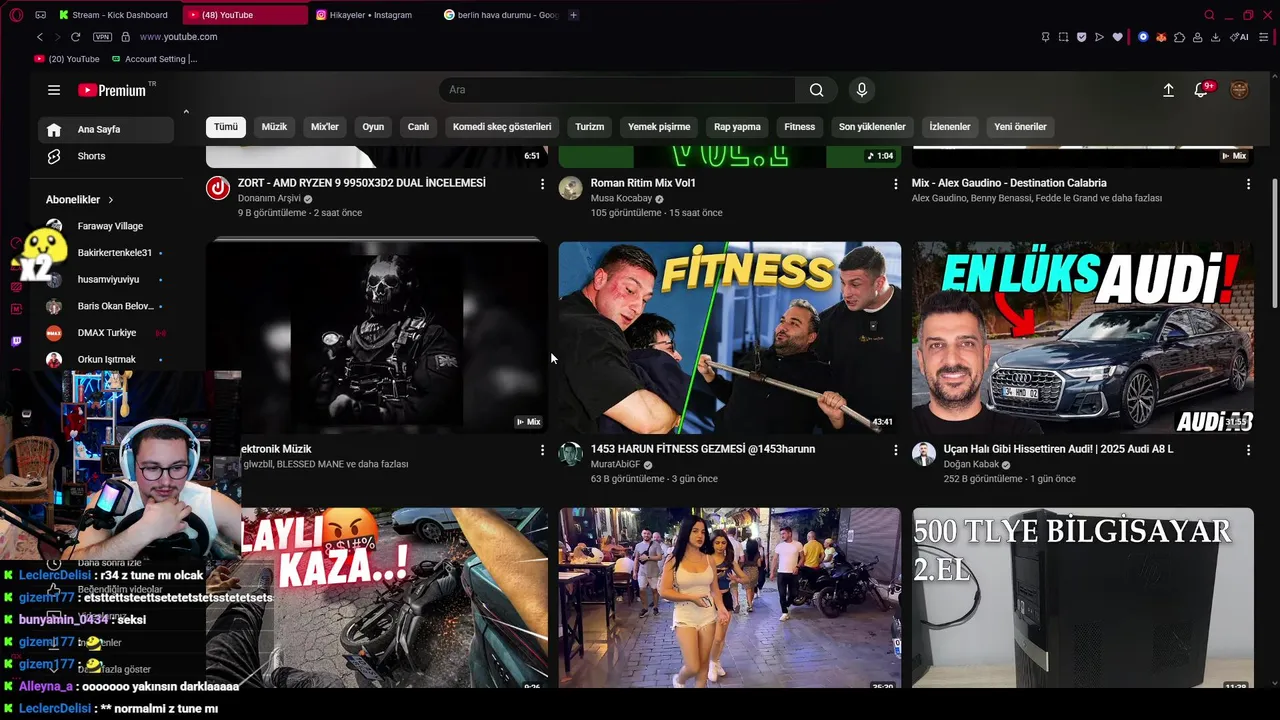The height and width of the screenshot is (720, 1280).
Task: Click Account Setting bookmark
Action: pos(155,59)
